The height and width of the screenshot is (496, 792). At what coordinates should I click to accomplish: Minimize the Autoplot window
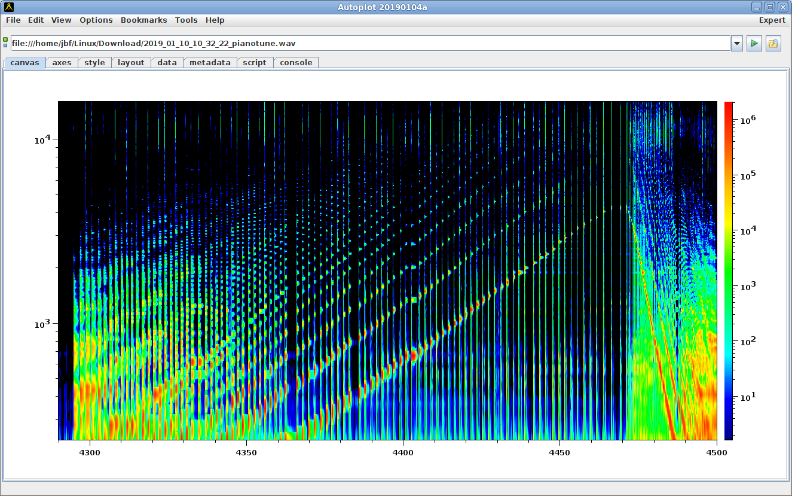tap(756, 7)
